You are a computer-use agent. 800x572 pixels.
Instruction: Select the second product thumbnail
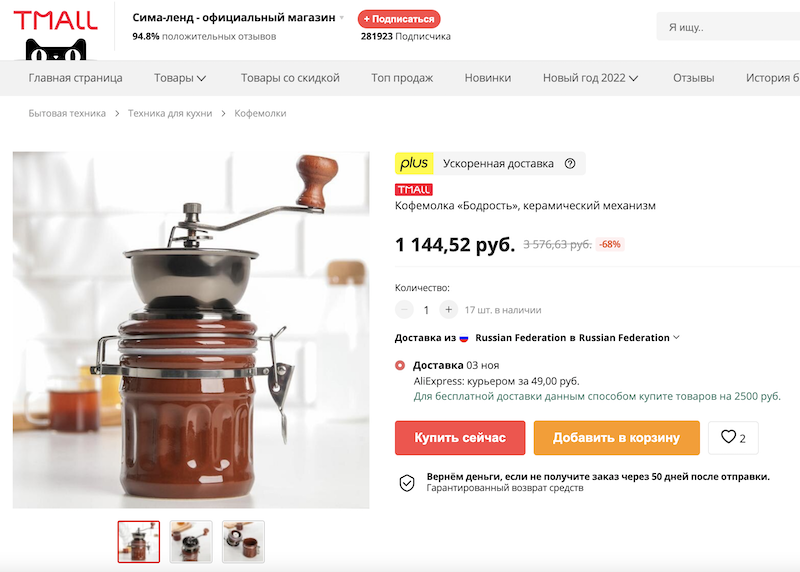pos(191,542)
